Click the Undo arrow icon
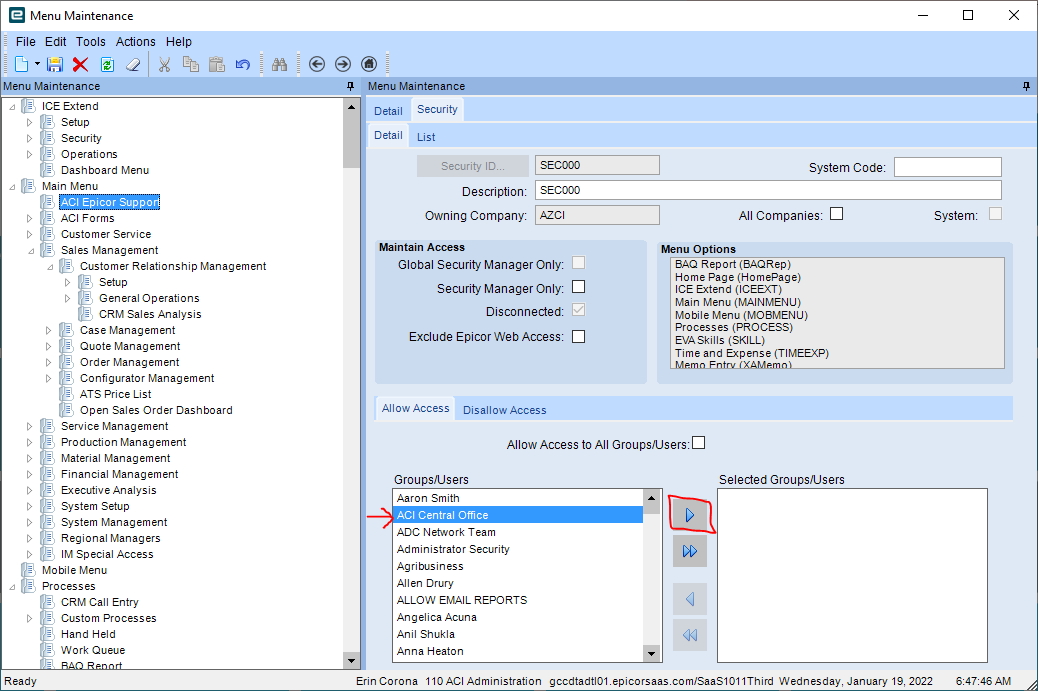Screen dimensions: 1038x691 (243, 64)
